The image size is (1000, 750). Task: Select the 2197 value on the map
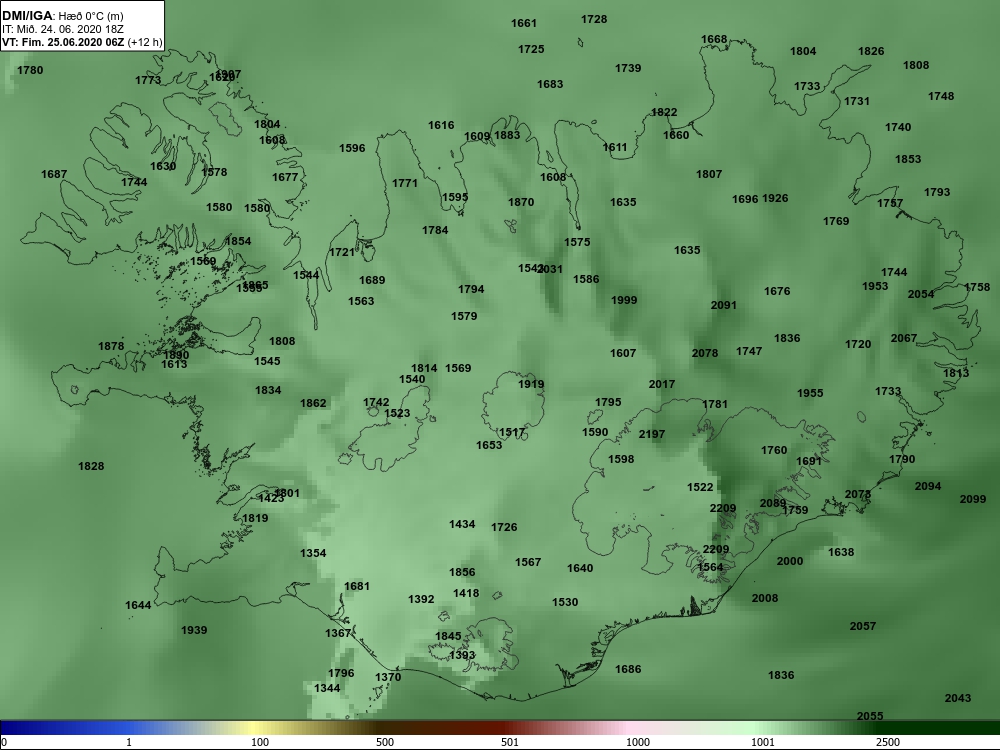(652, 434)
